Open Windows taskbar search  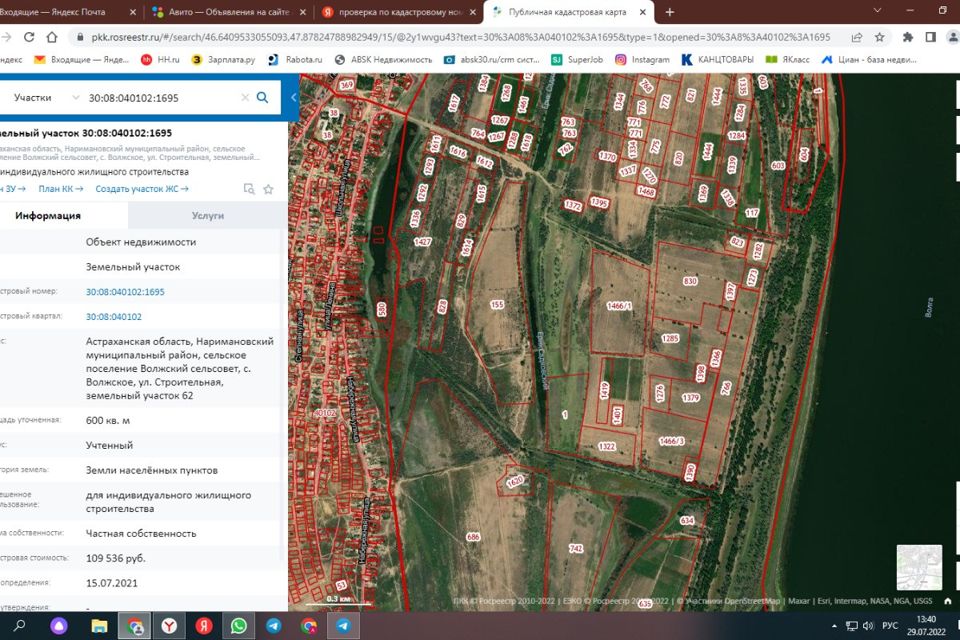pos(20,625)
